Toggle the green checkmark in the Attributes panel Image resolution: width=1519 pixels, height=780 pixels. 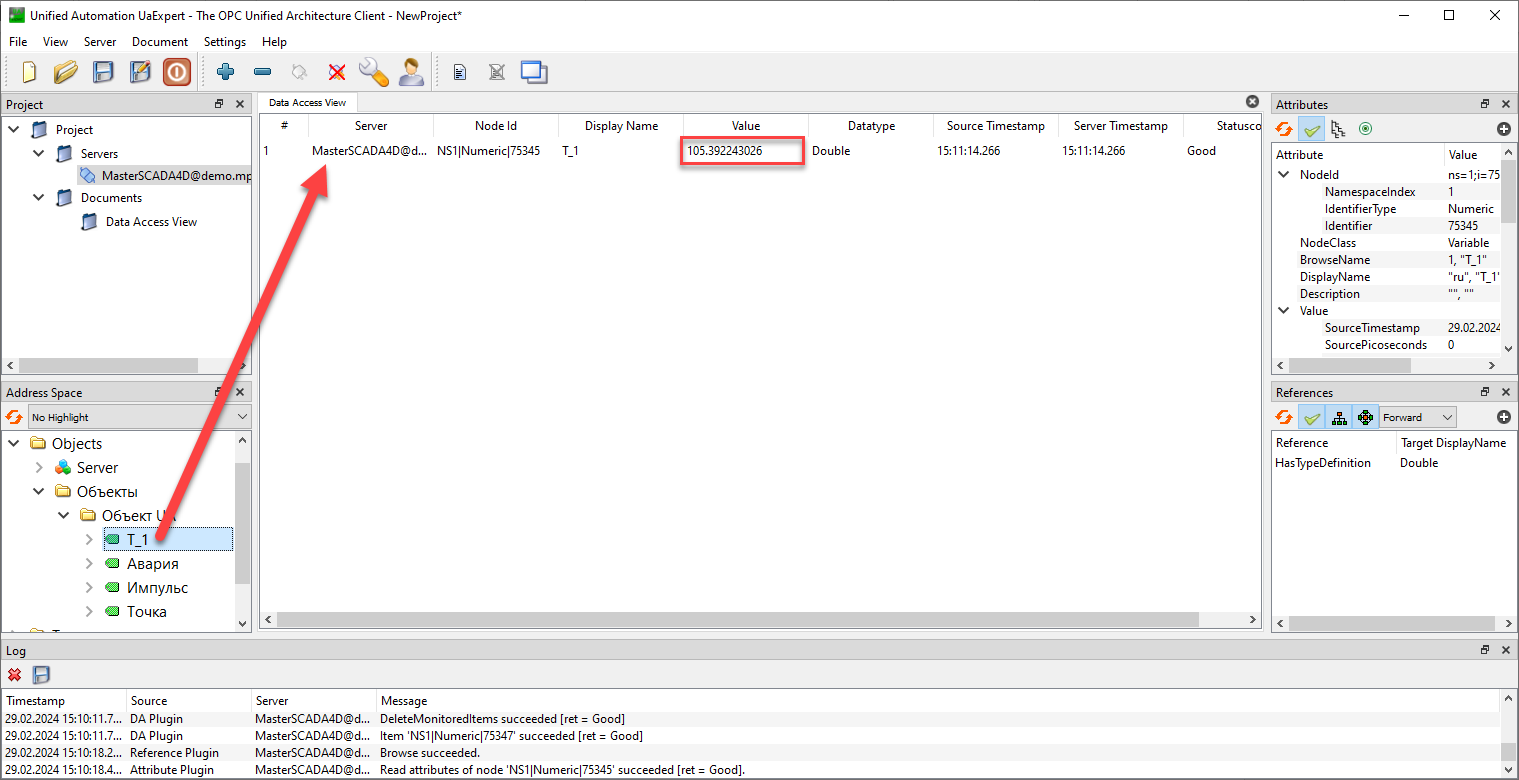click(x=1311, y=129)
